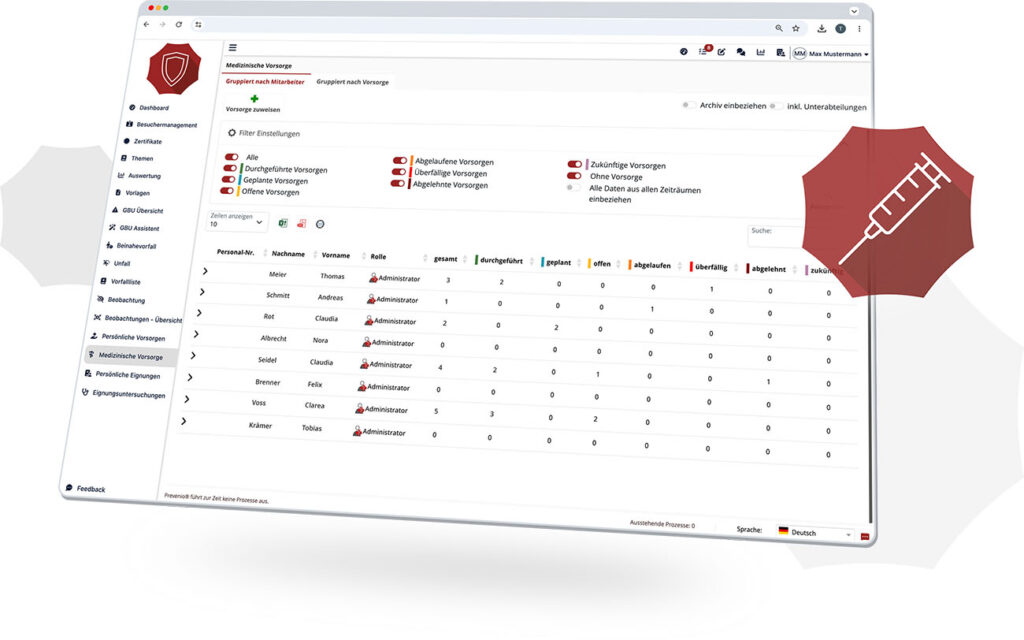1024x640 pixels.
Task: Bookmark page with the browser star icon
Action: (x=795, y=28)
